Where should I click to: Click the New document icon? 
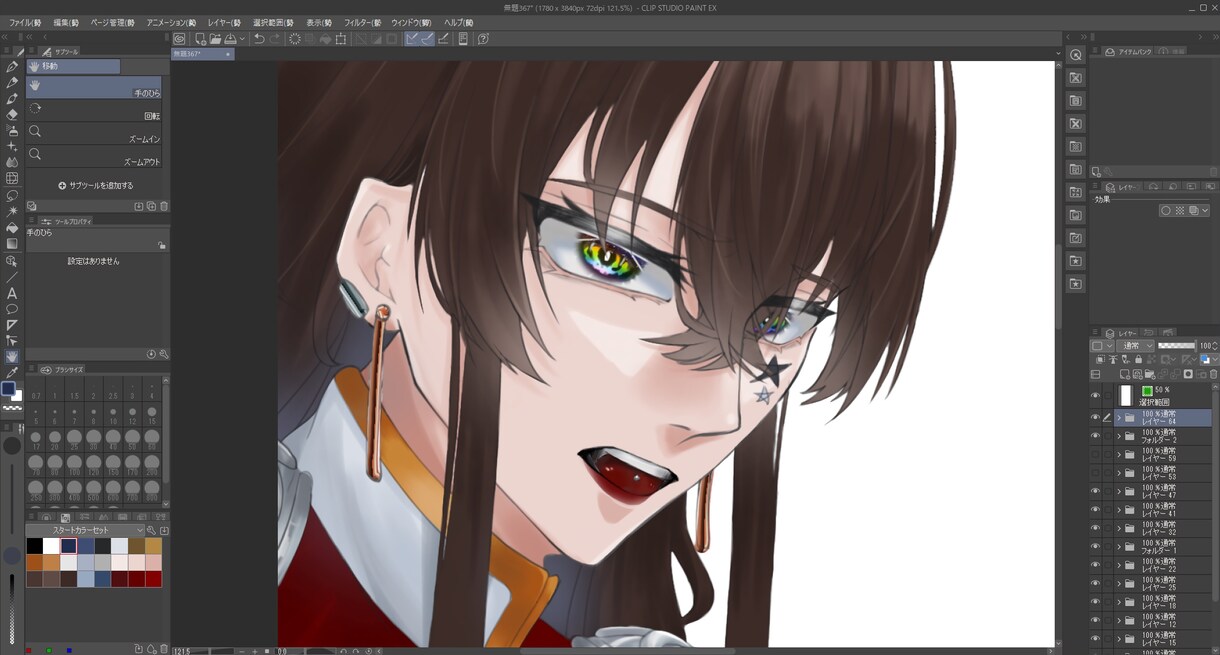tap(200, 39)
